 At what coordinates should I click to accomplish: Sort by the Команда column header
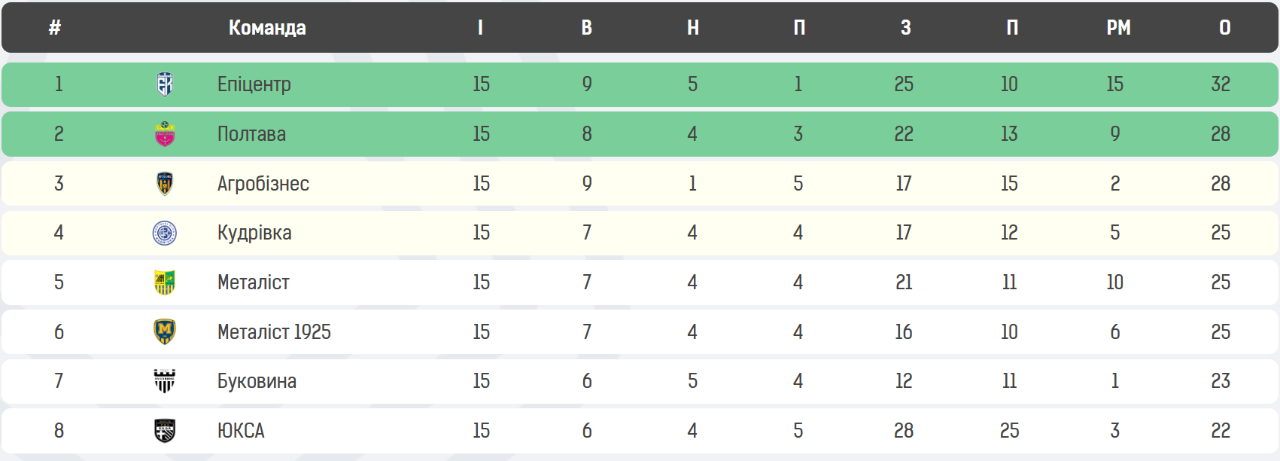[x=267, y=28]
